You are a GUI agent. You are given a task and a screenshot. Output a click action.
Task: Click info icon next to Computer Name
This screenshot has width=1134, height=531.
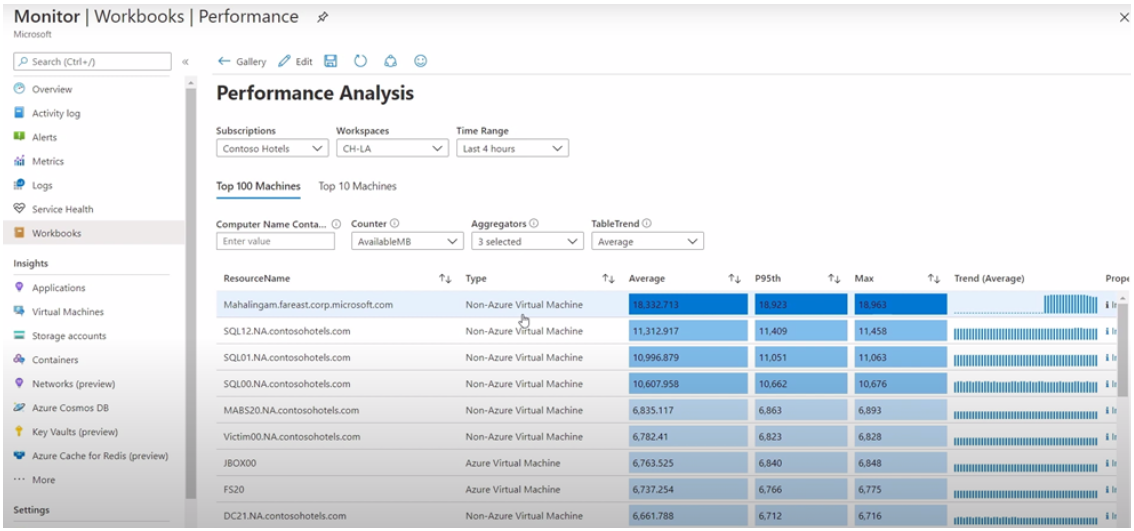(x=336, y=224)
